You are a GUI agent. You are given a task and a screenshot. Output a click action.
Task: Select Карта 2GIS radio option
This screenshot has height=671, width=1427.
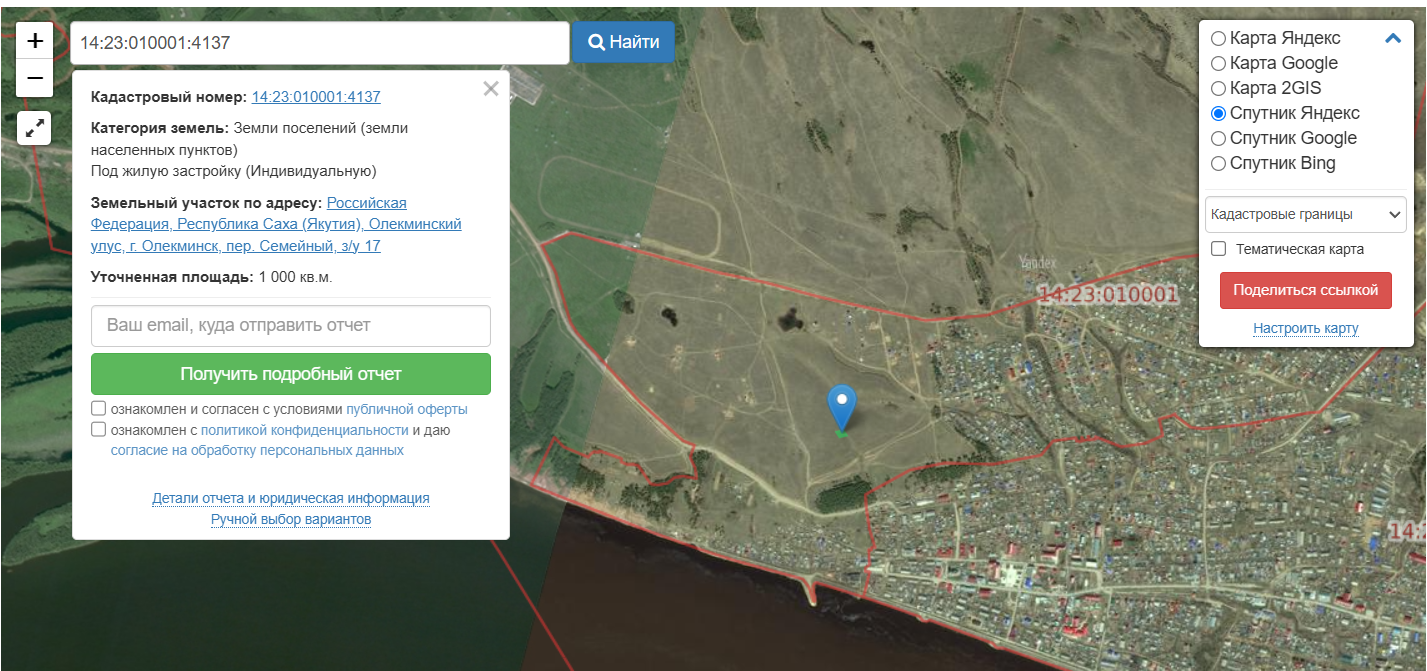(1218, 88)
